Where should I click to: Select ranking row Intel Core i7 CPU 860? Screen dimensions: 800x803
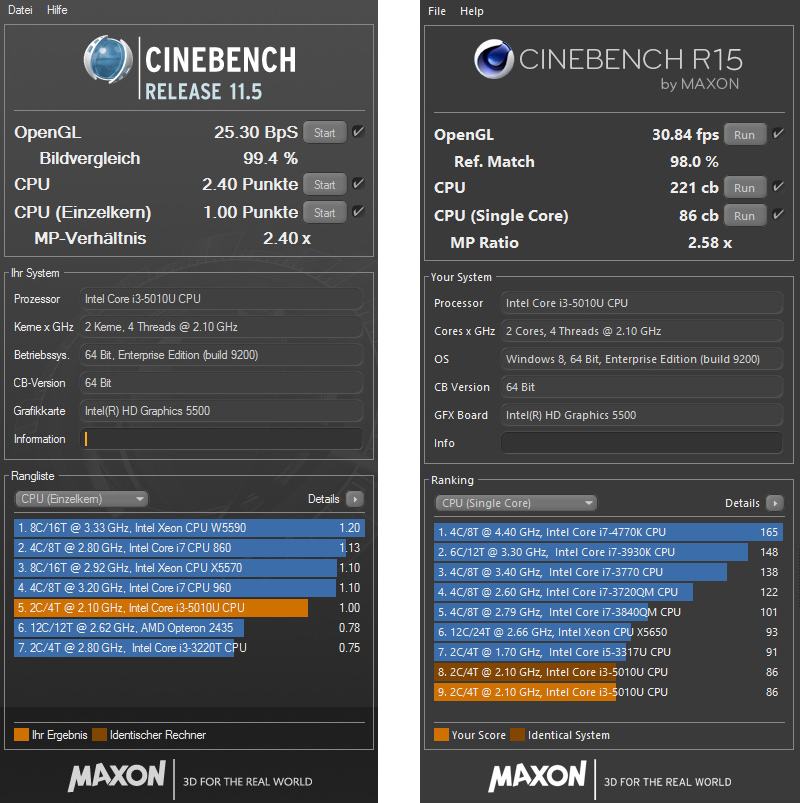coord(189,548)
